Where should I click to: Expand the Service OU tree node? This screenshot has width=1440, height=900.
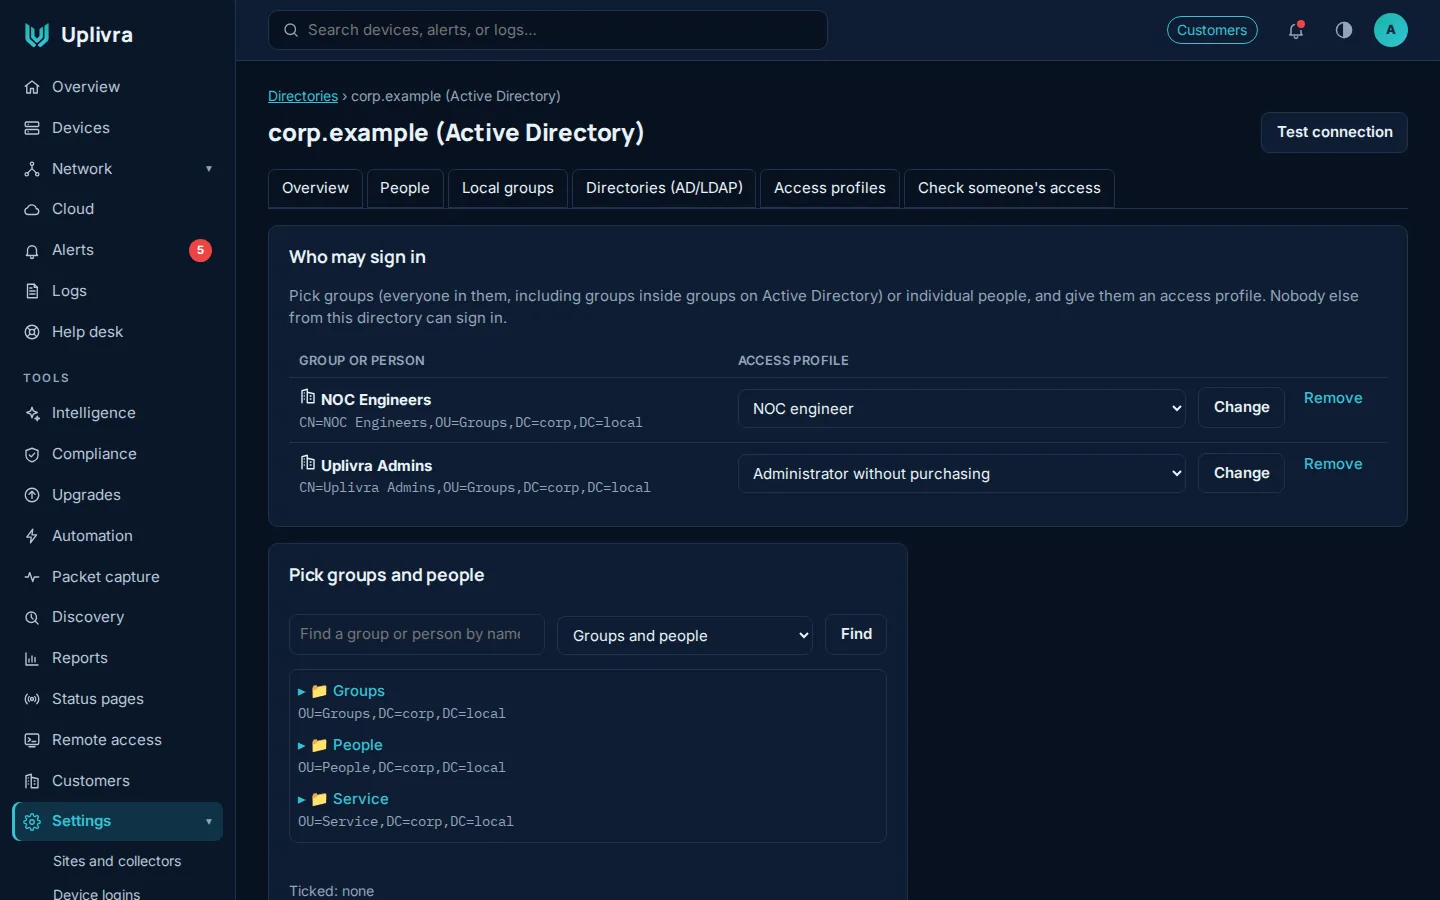301,800
